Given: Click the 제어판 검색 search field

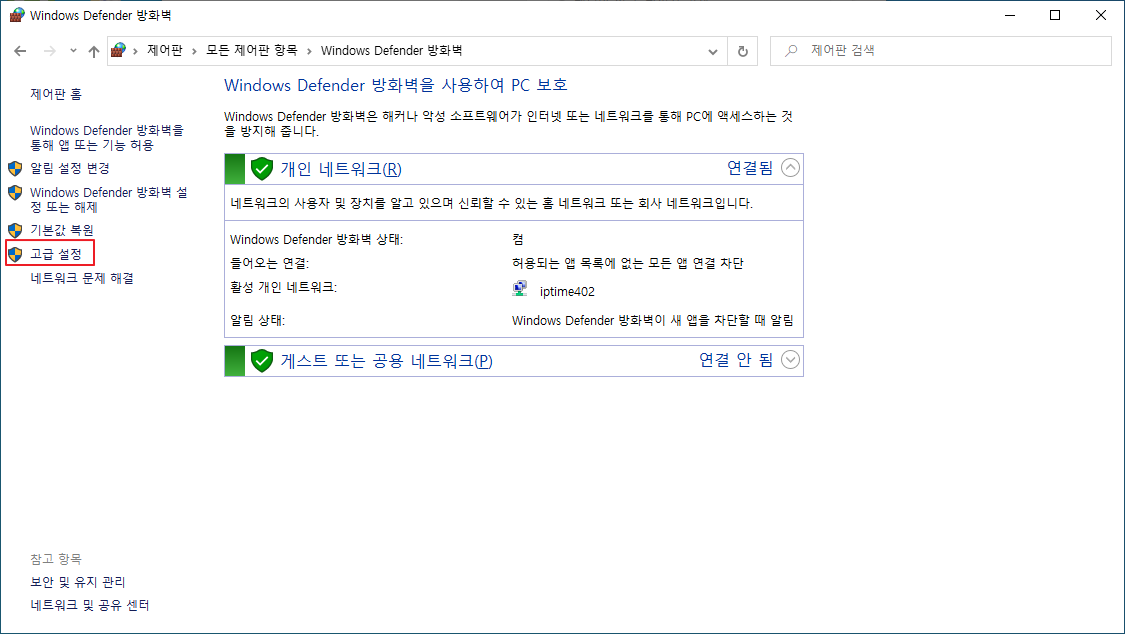Looking at the screenshot, I should tap(941, 51).
